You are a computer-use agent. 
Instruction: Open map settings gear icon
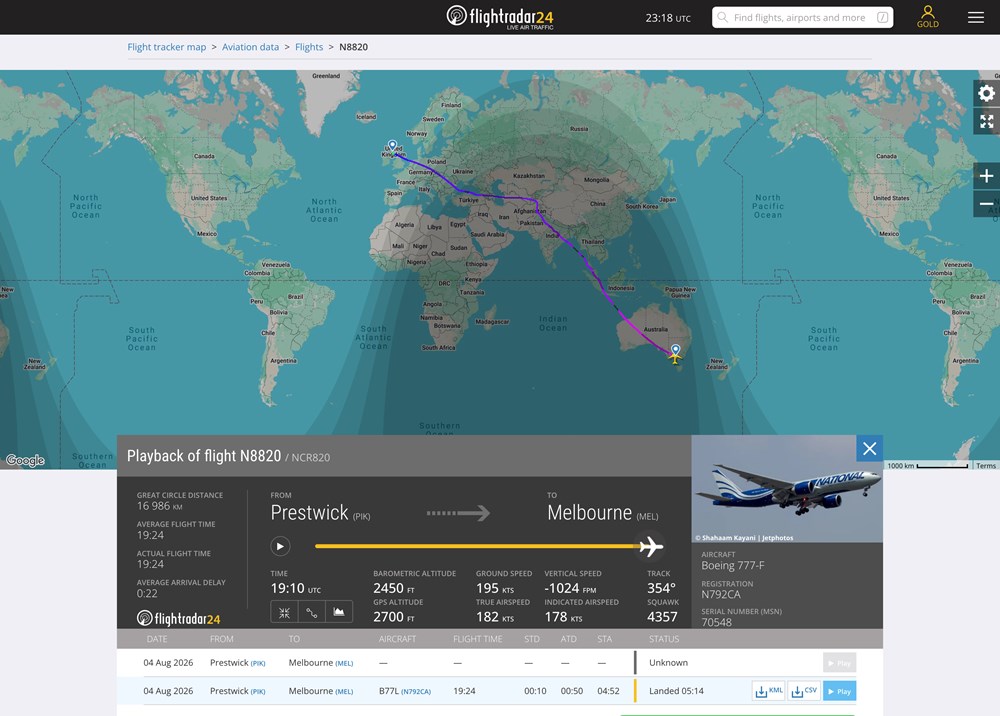click(x=986, y=94)
